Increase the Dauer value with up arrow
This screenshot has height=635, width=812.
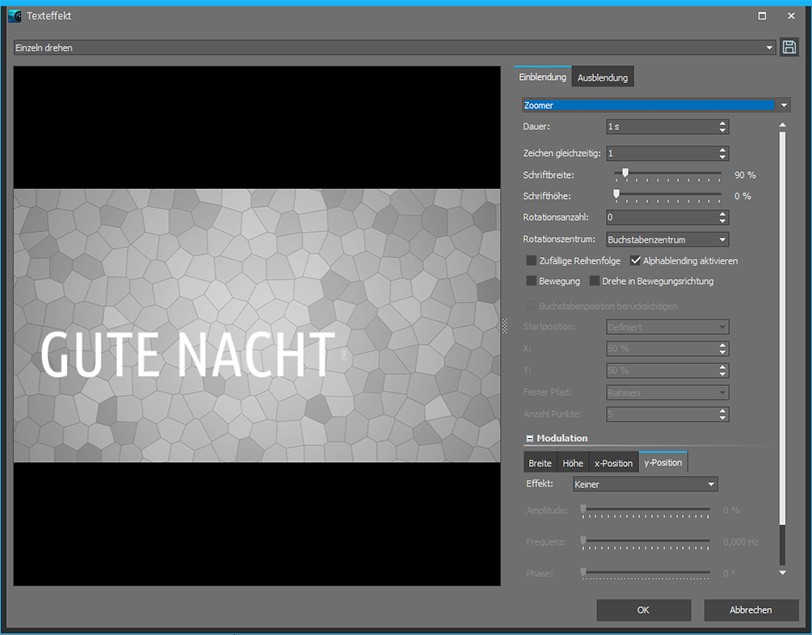click(x=723, y=123)
